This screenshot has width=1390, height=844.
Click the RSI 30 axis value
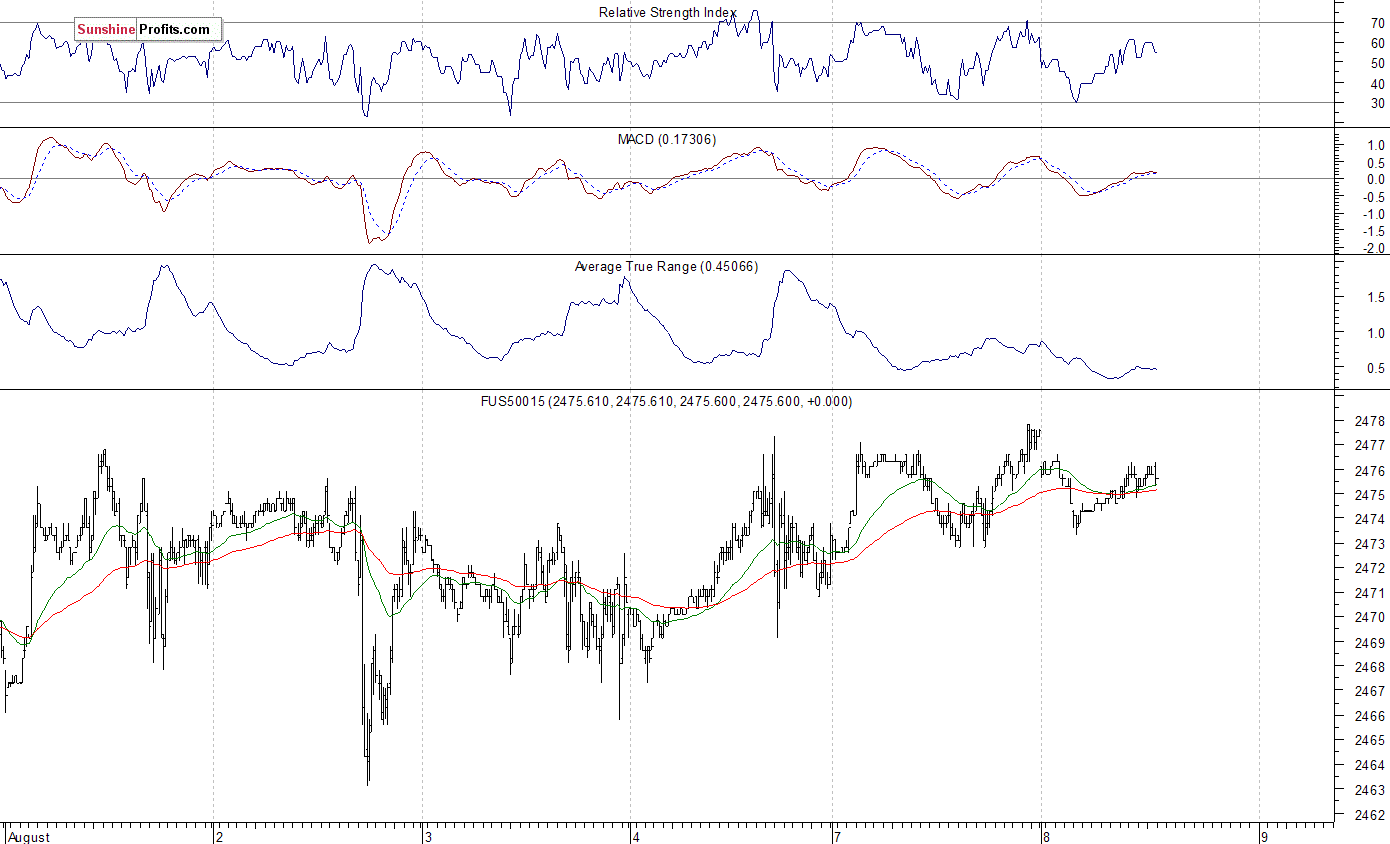tap(1377, 103)
